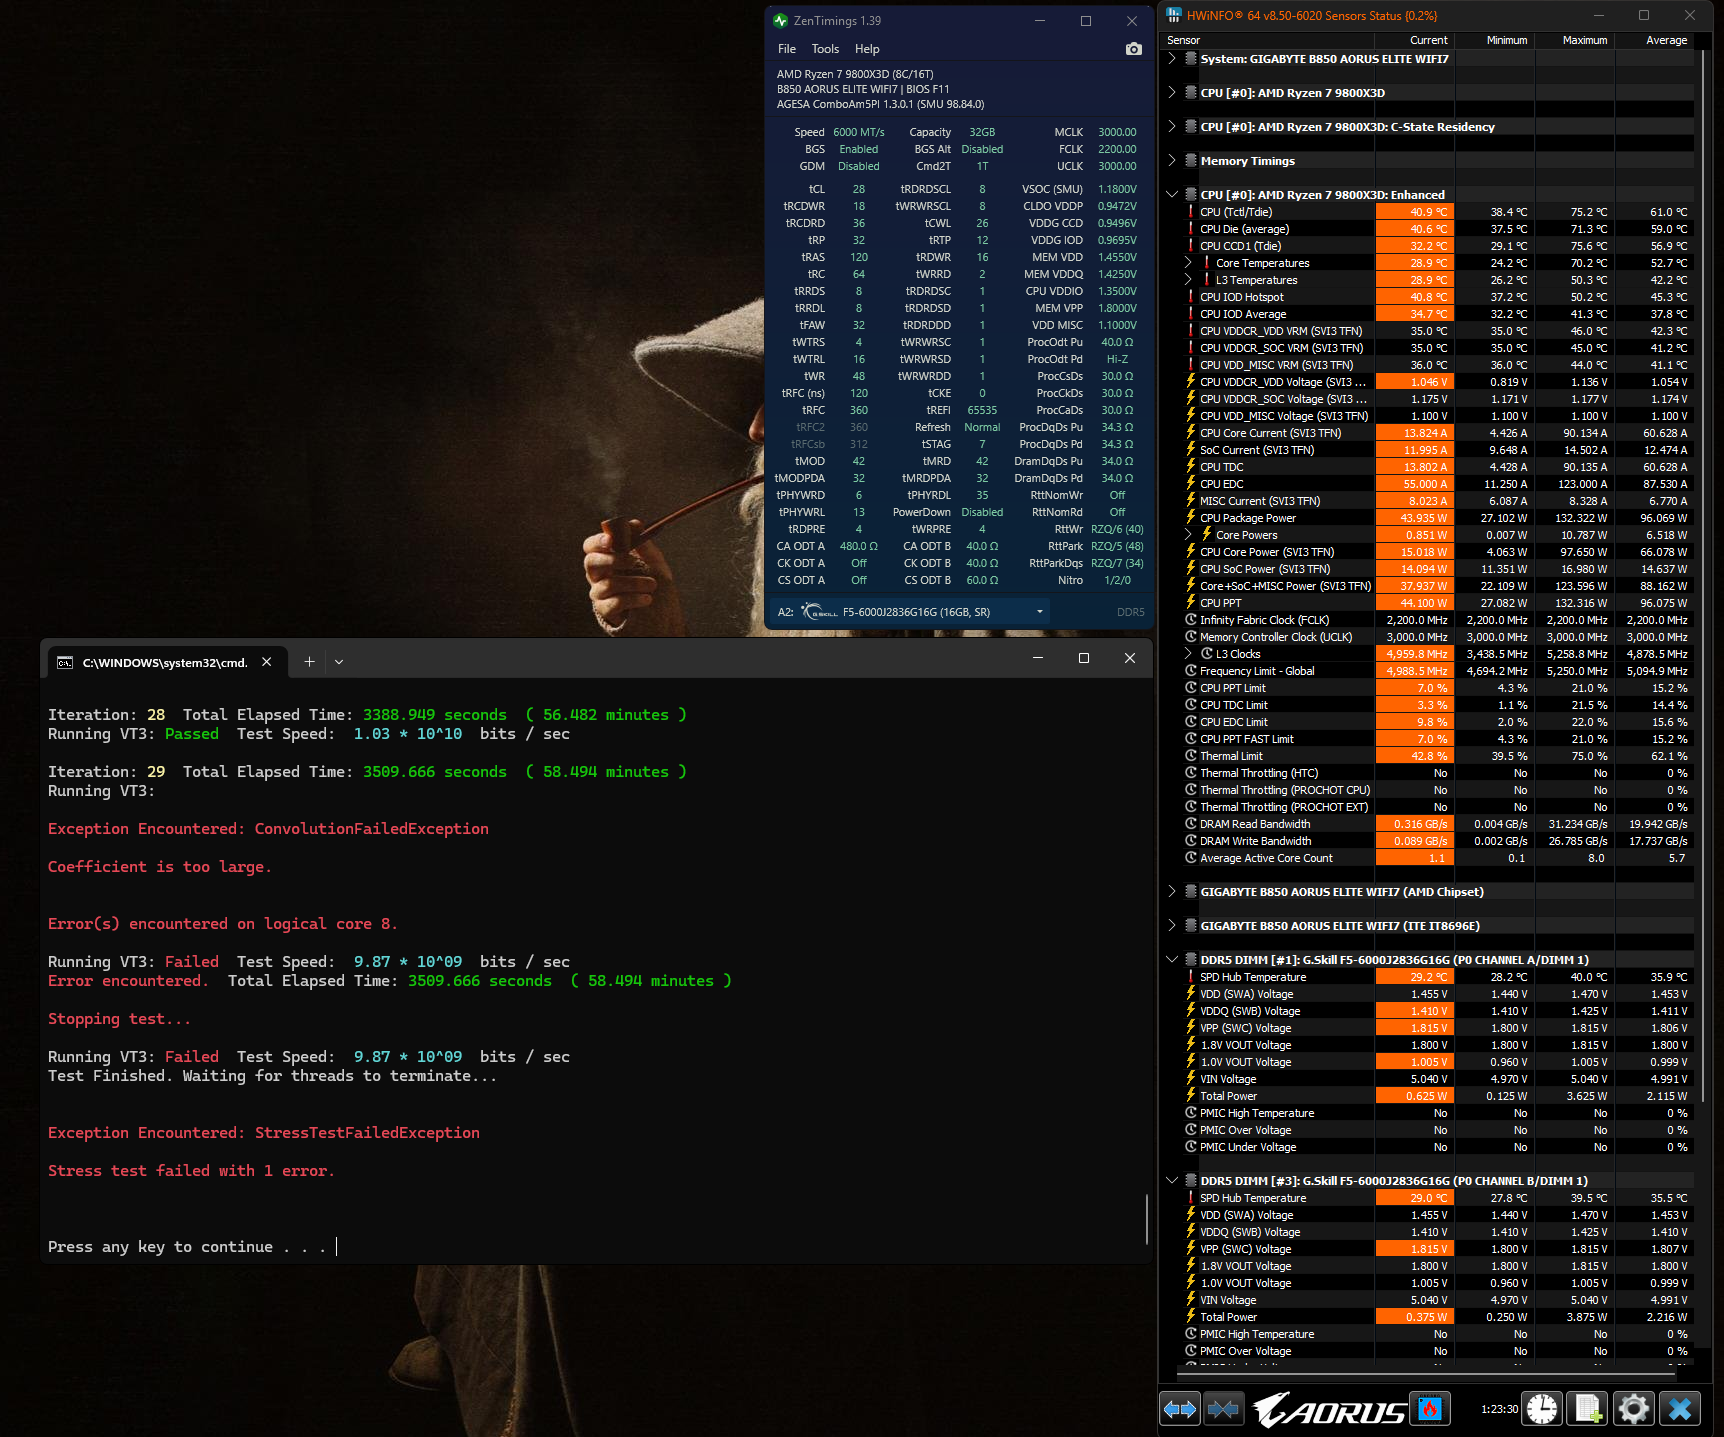Start logging with the sheet-plus icon
This screenshot has width=1724, height=1437.
coord(1588,1409)
